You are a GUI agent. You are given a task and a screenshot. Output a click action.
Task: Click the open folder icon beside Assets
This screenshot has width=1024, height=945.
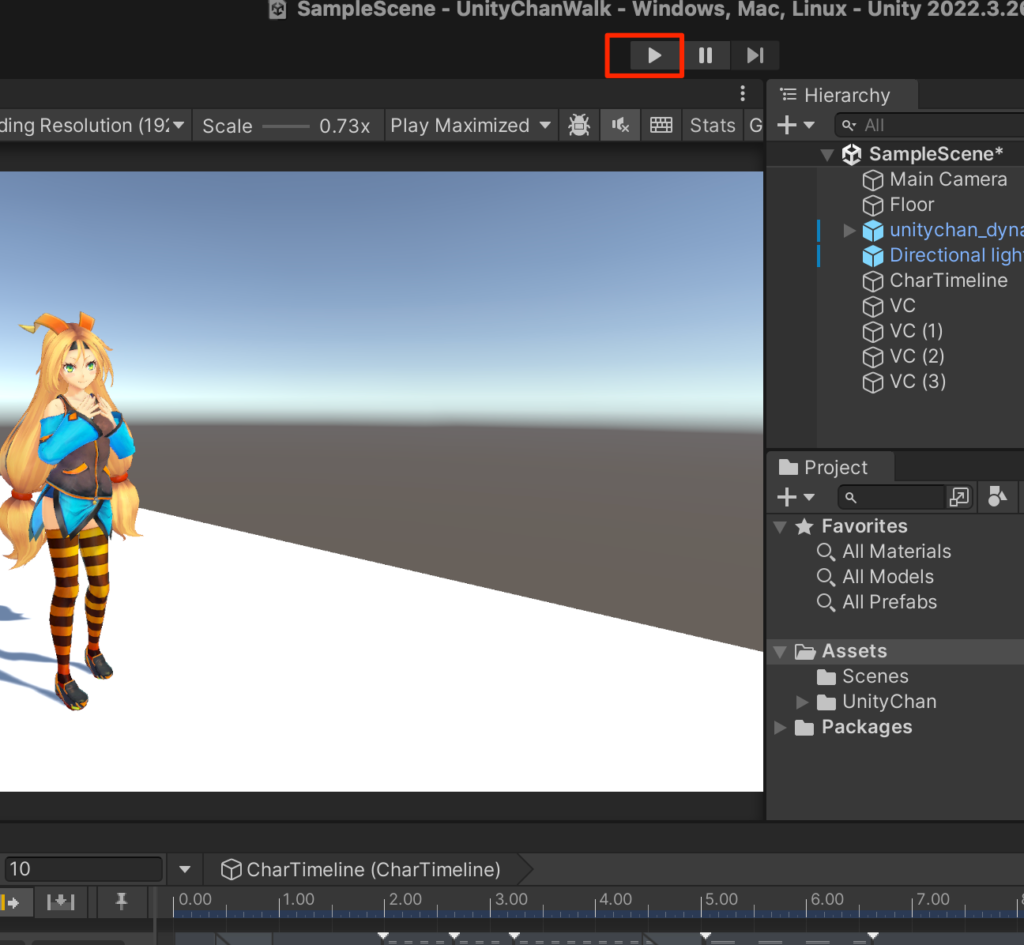coord(805,652)
